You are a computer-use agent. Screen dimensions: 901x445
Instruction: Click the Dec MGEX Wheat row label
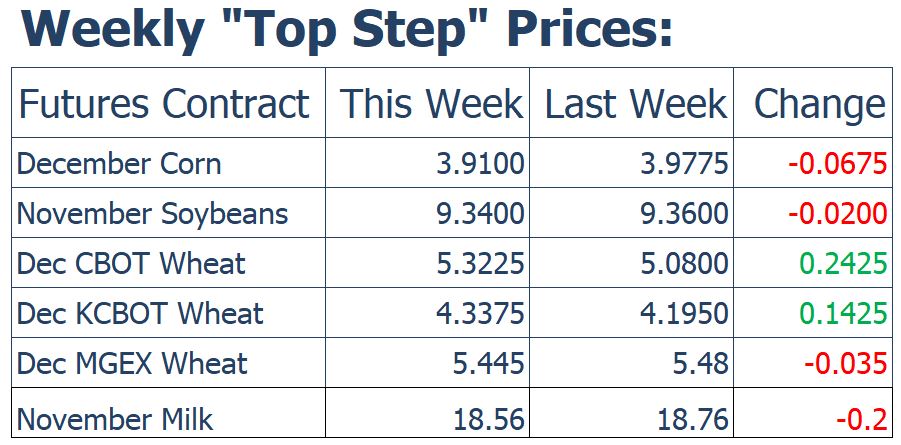tap(132, 363)
